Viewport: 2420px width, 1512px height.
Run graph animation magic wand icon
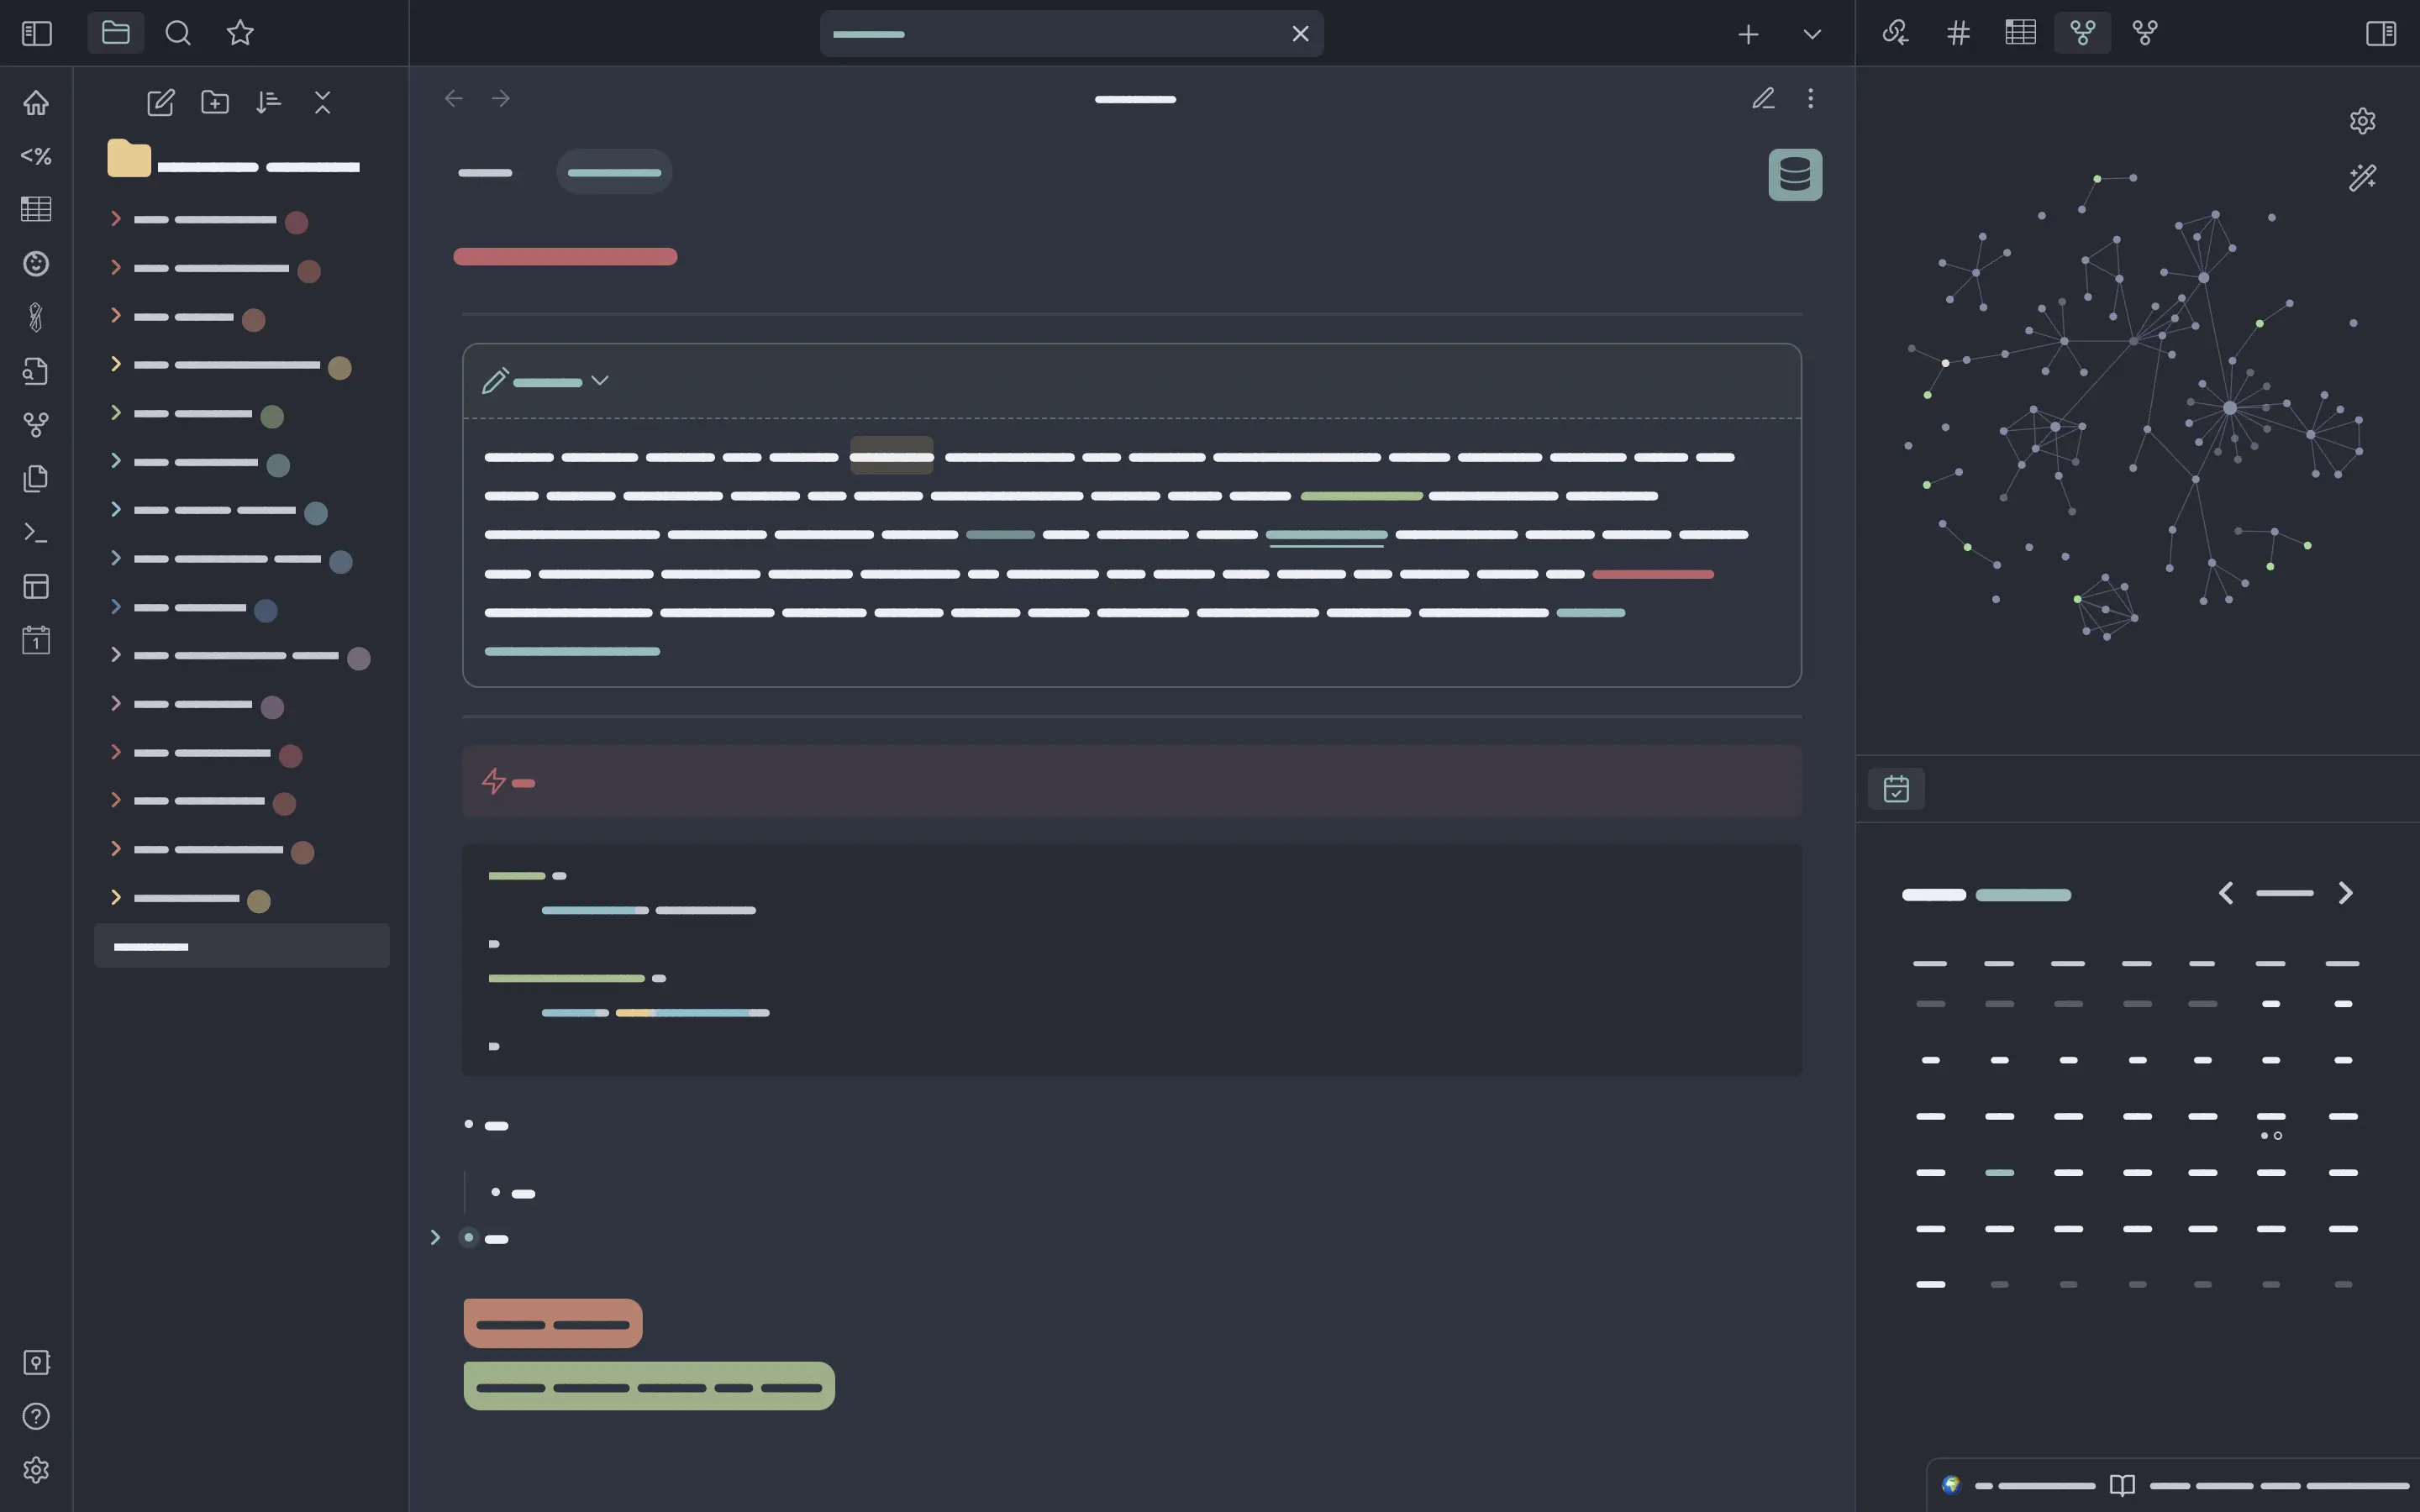(2362, 178)
